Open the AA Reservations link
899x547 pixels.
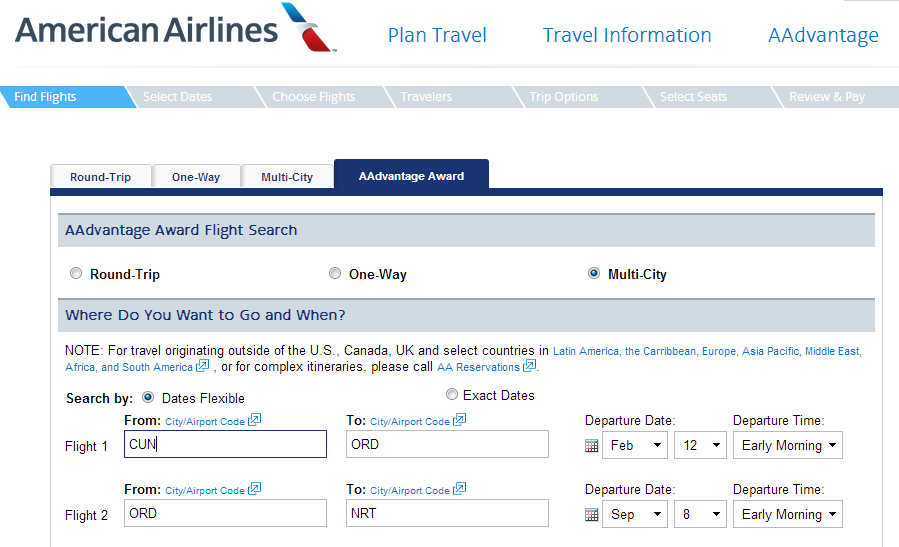coord(478,367)
